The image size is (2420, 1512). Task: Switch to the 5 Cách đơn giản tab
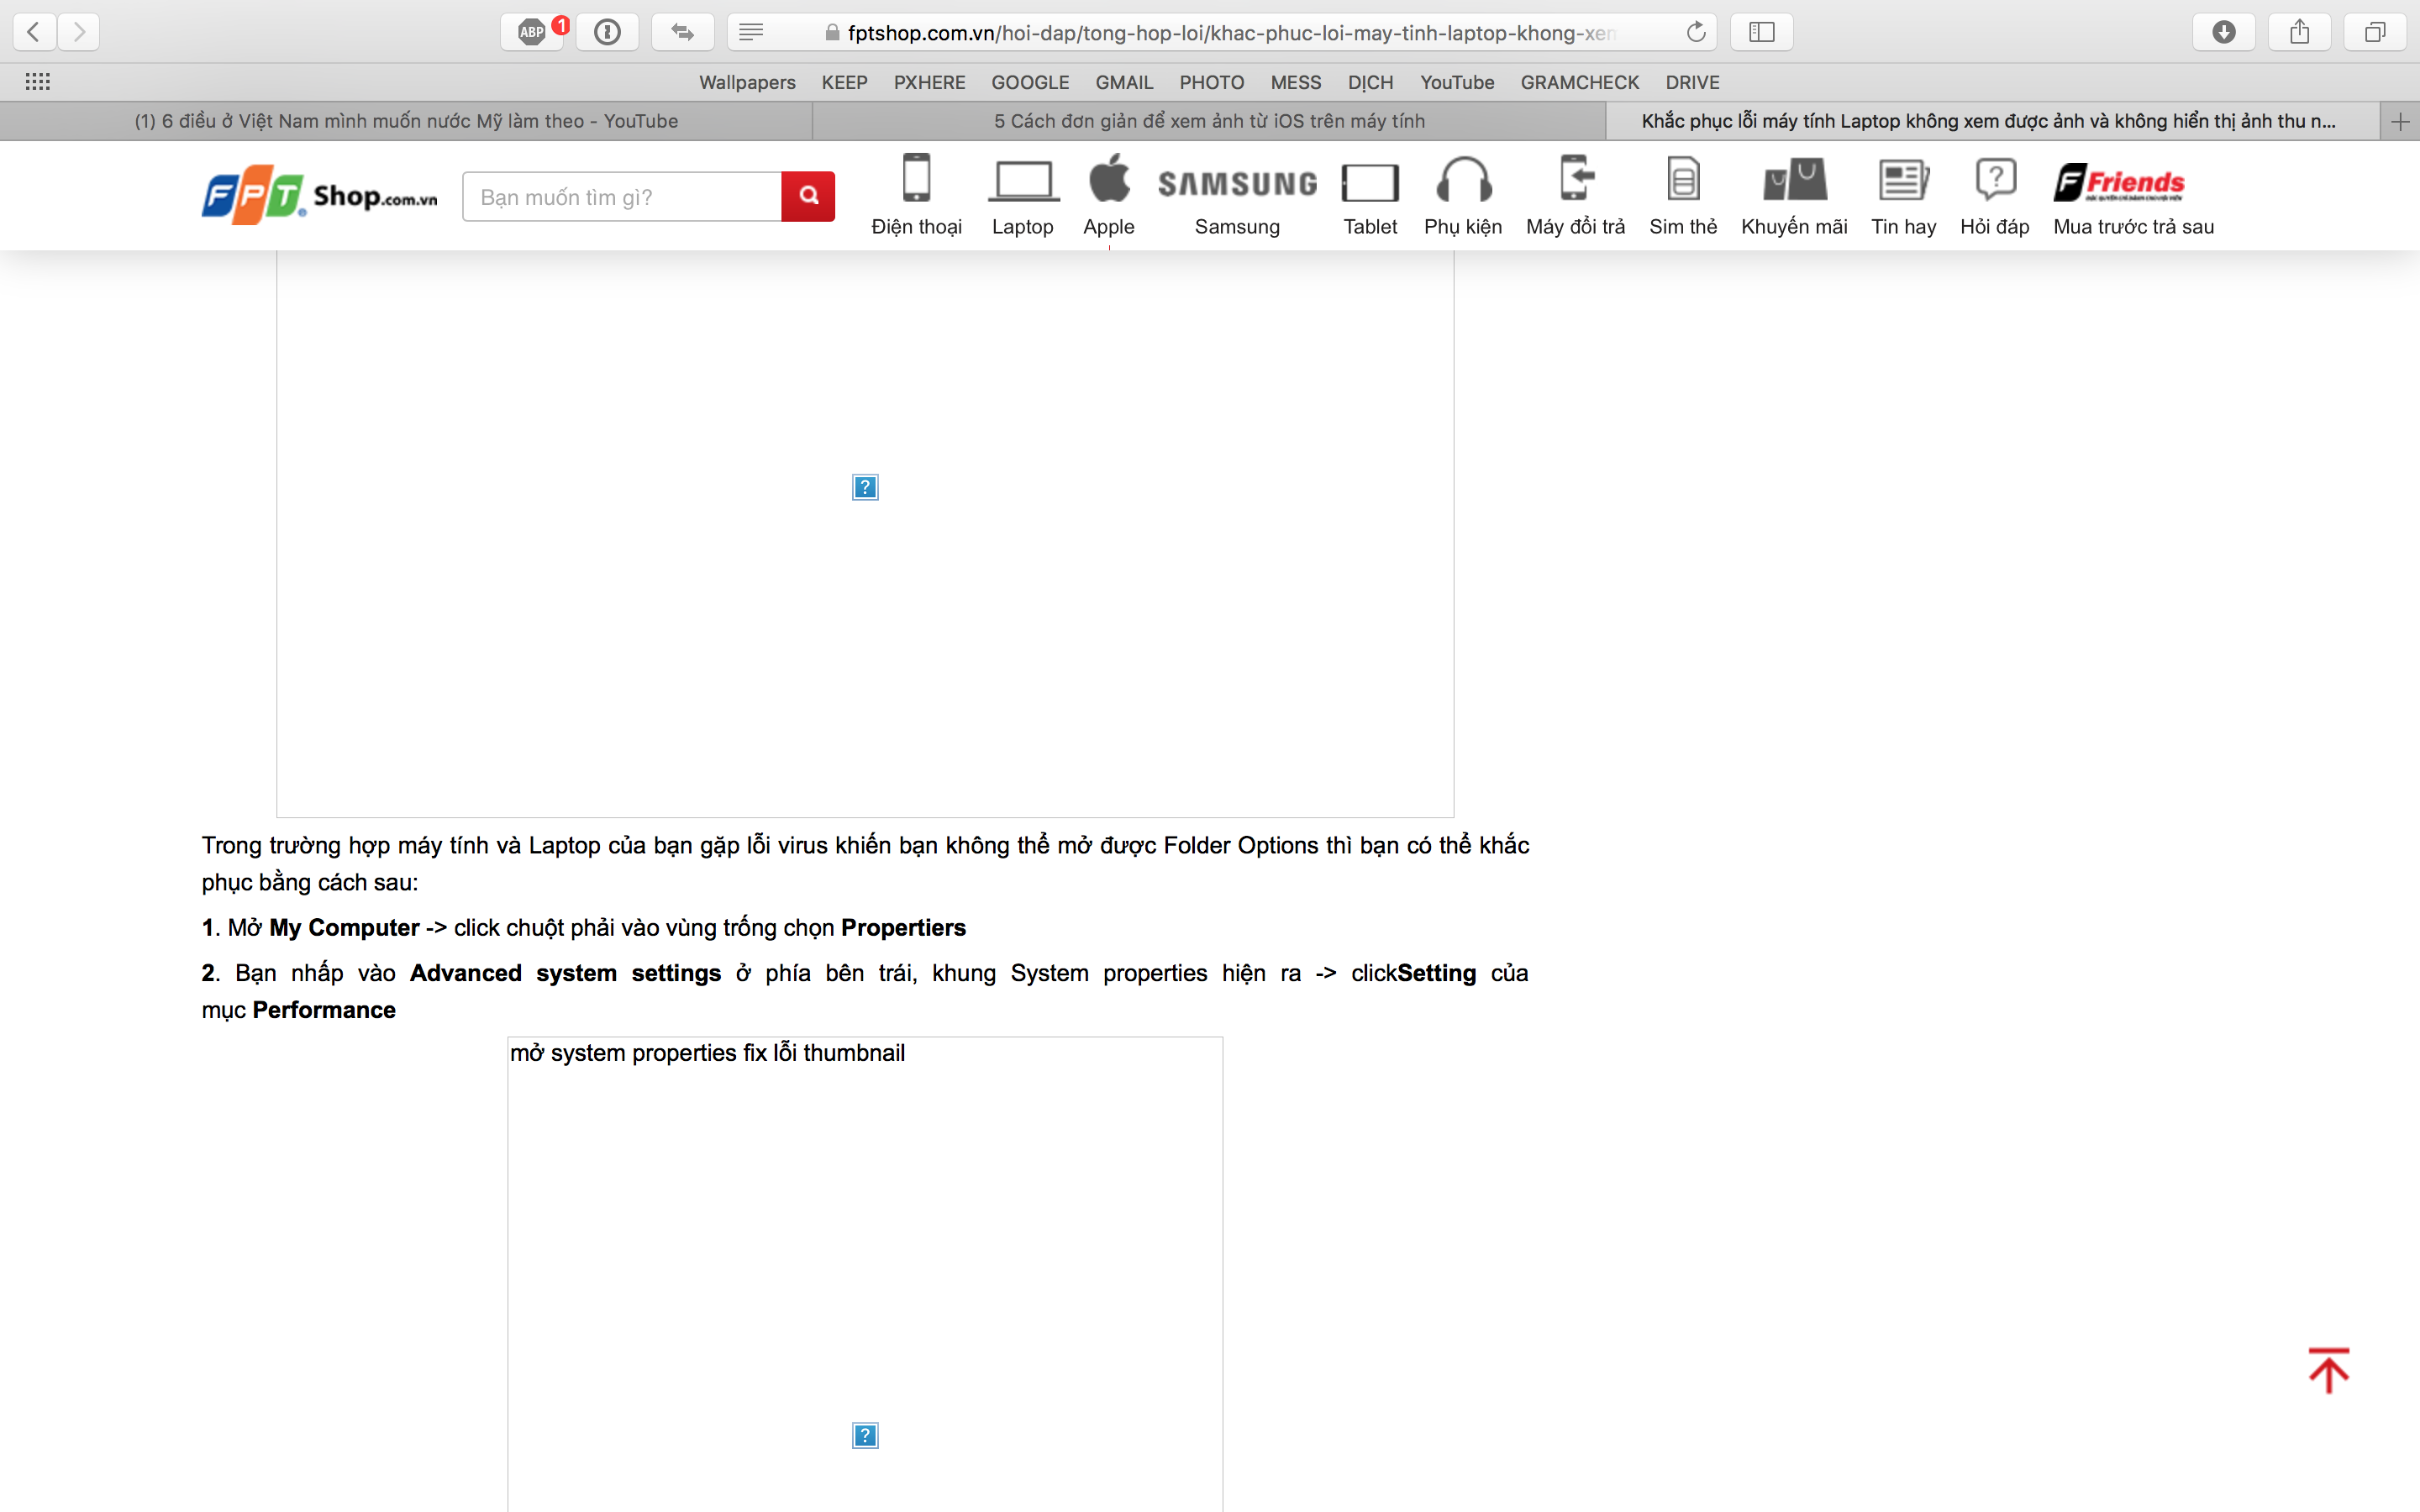(x=1209, y=121)
